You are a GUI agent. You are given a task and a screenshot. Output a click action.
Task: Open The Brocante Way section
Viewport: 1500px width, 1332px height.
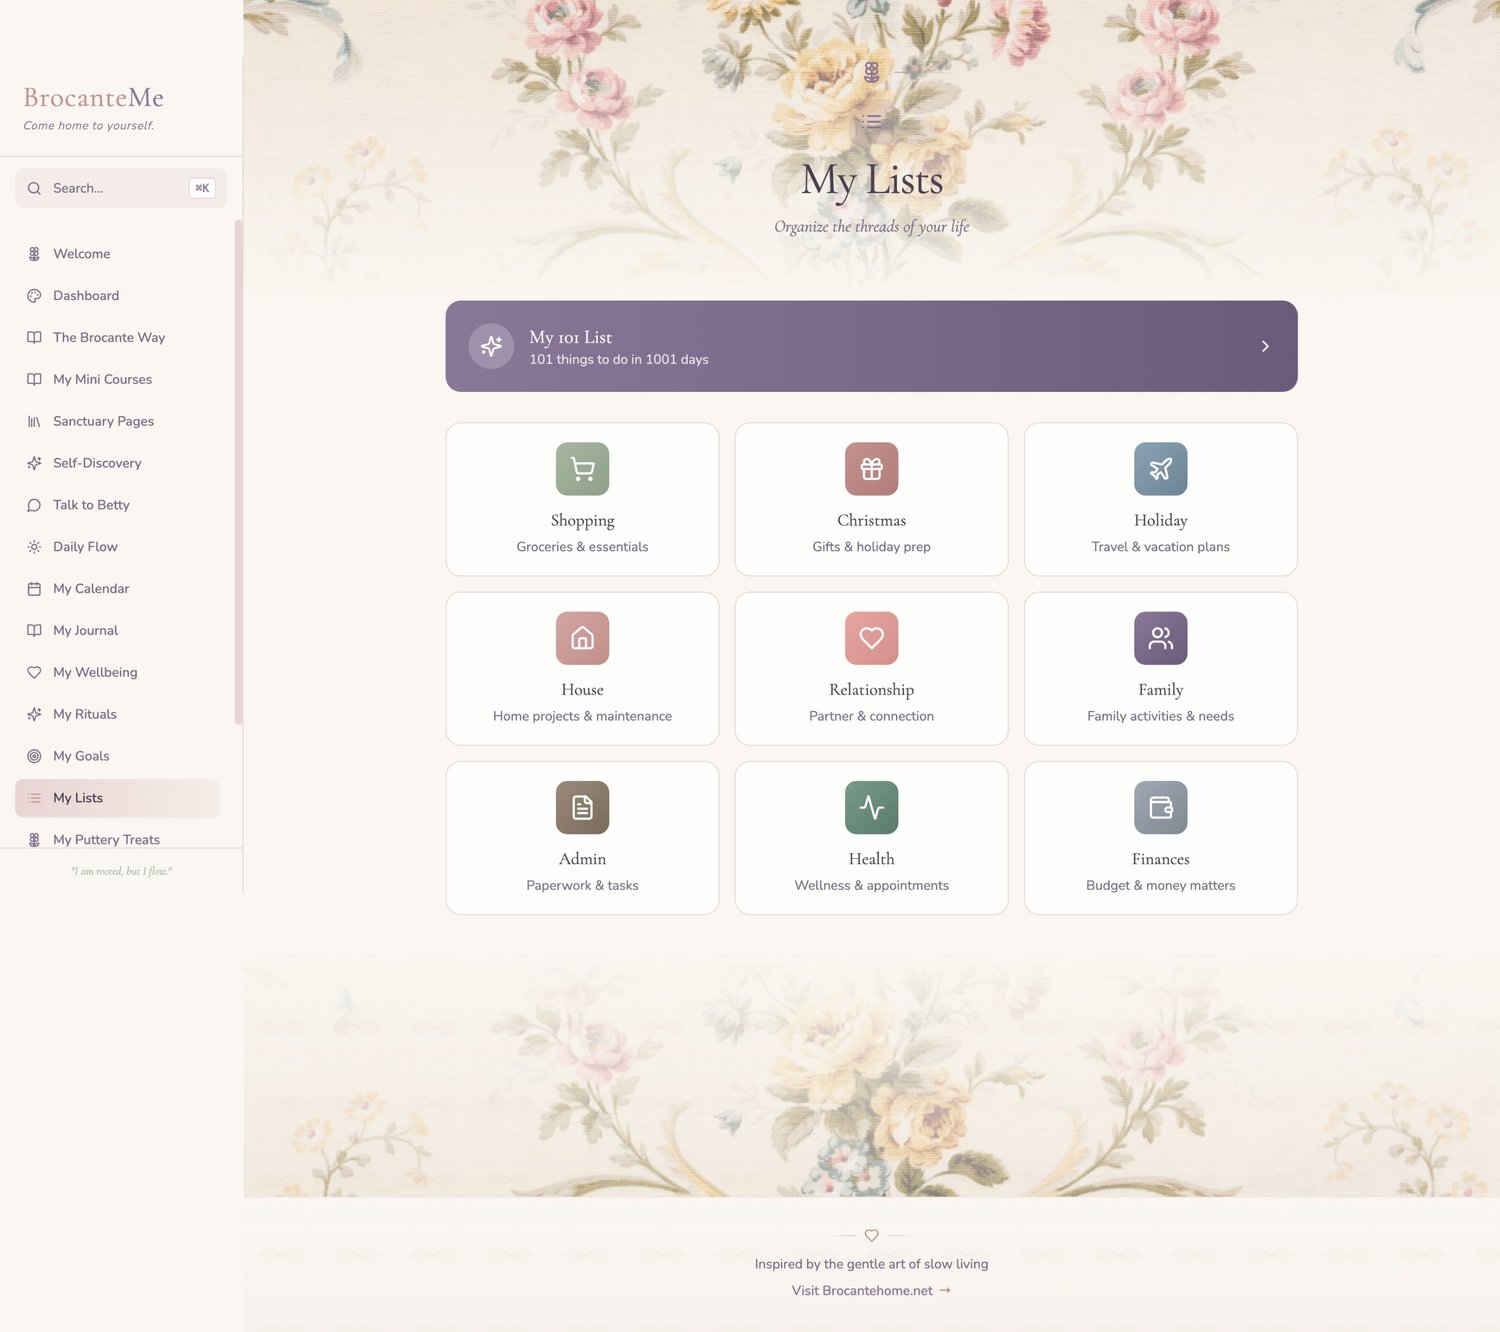(117, 338)
